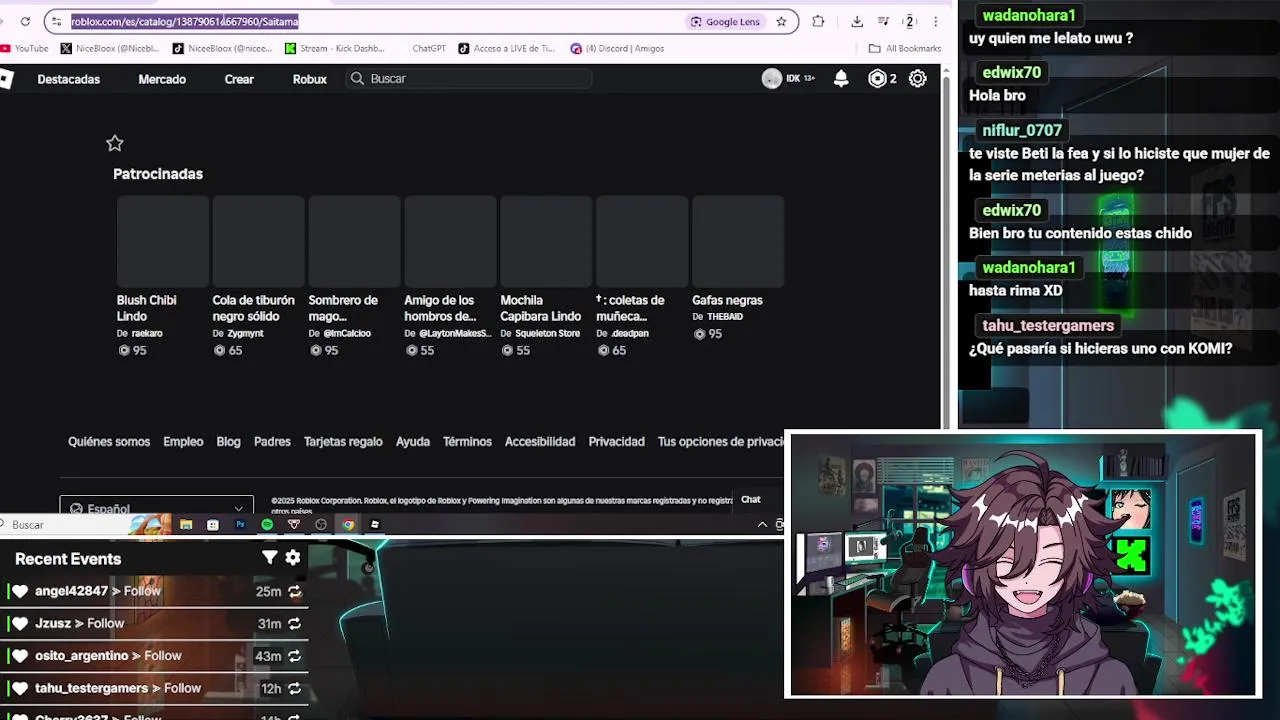The height and width of the screenshot is (720, 1280).
Task: Open the Robux tab in Roblox
Action: (x=310, y=79)
